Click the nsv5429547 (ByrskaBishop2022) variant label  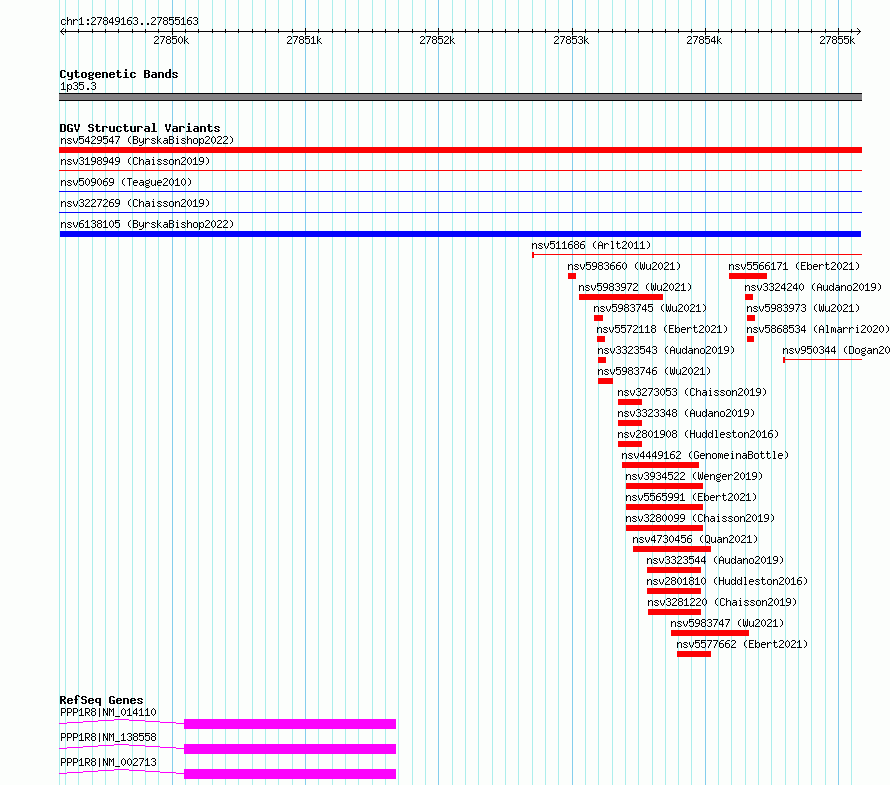click(x=147, y=140)
